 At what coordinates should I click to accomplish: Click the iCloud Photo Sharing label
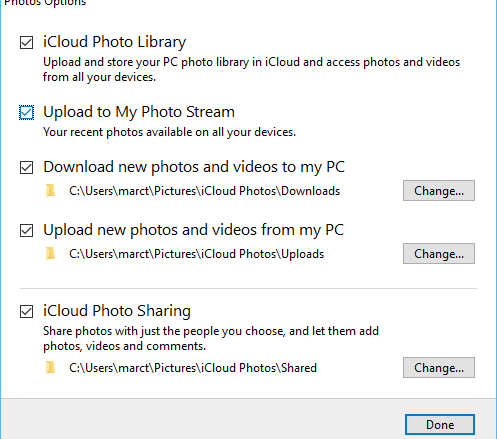point(117,311)
